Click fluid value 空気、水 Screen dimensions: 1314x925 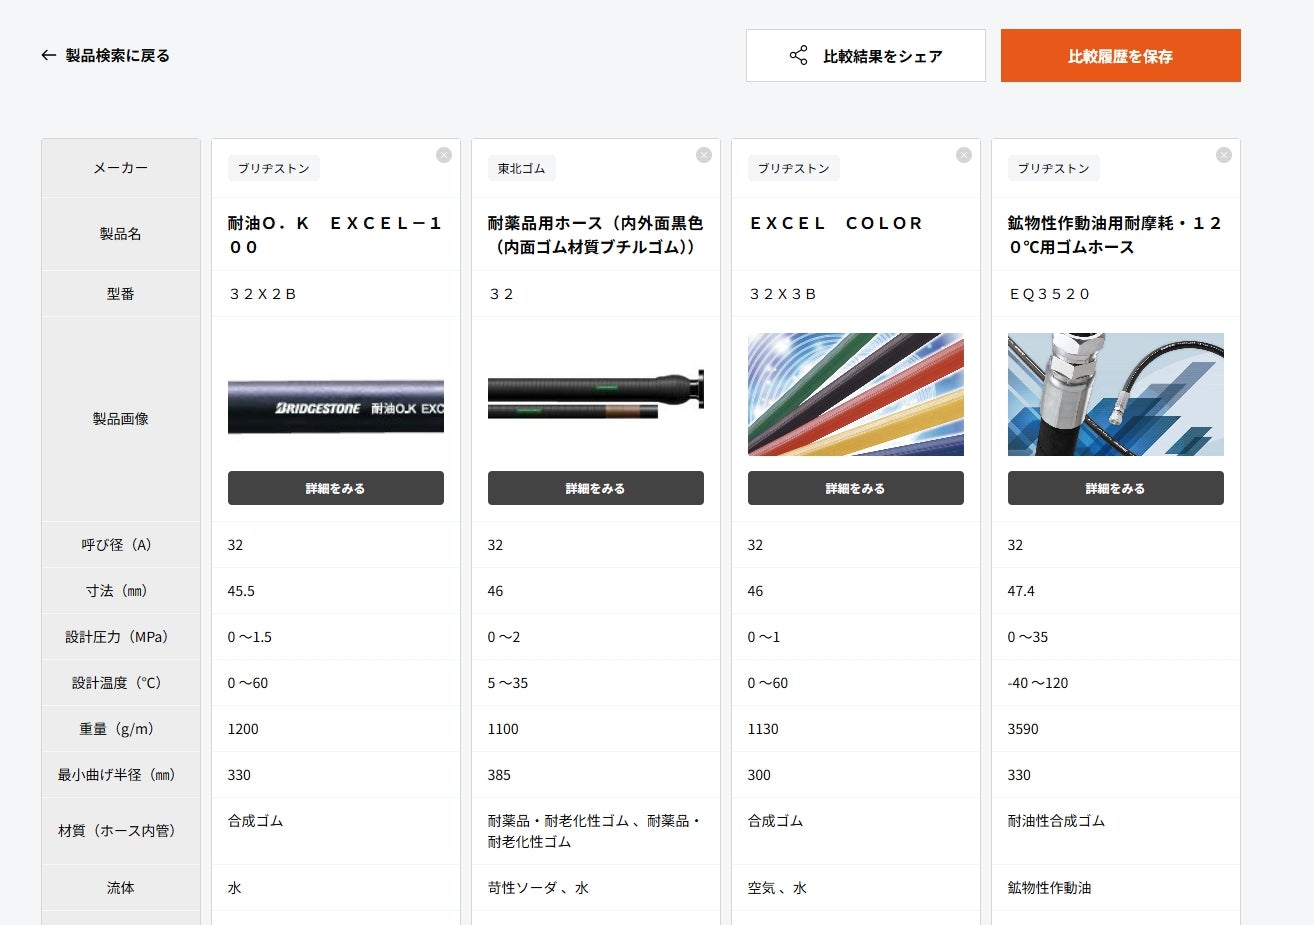pos(777,888)
